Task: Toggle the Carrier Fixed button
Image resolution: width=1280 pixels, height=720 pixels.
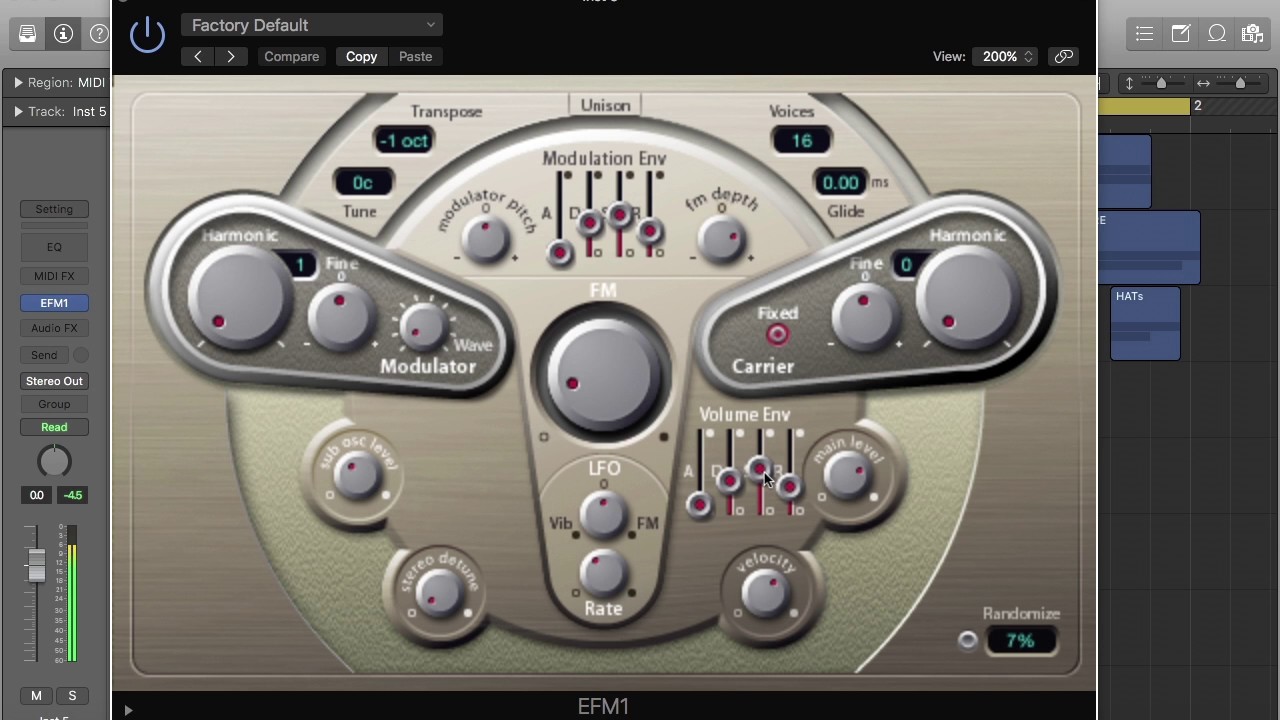Action: click(x=777, y=335)
